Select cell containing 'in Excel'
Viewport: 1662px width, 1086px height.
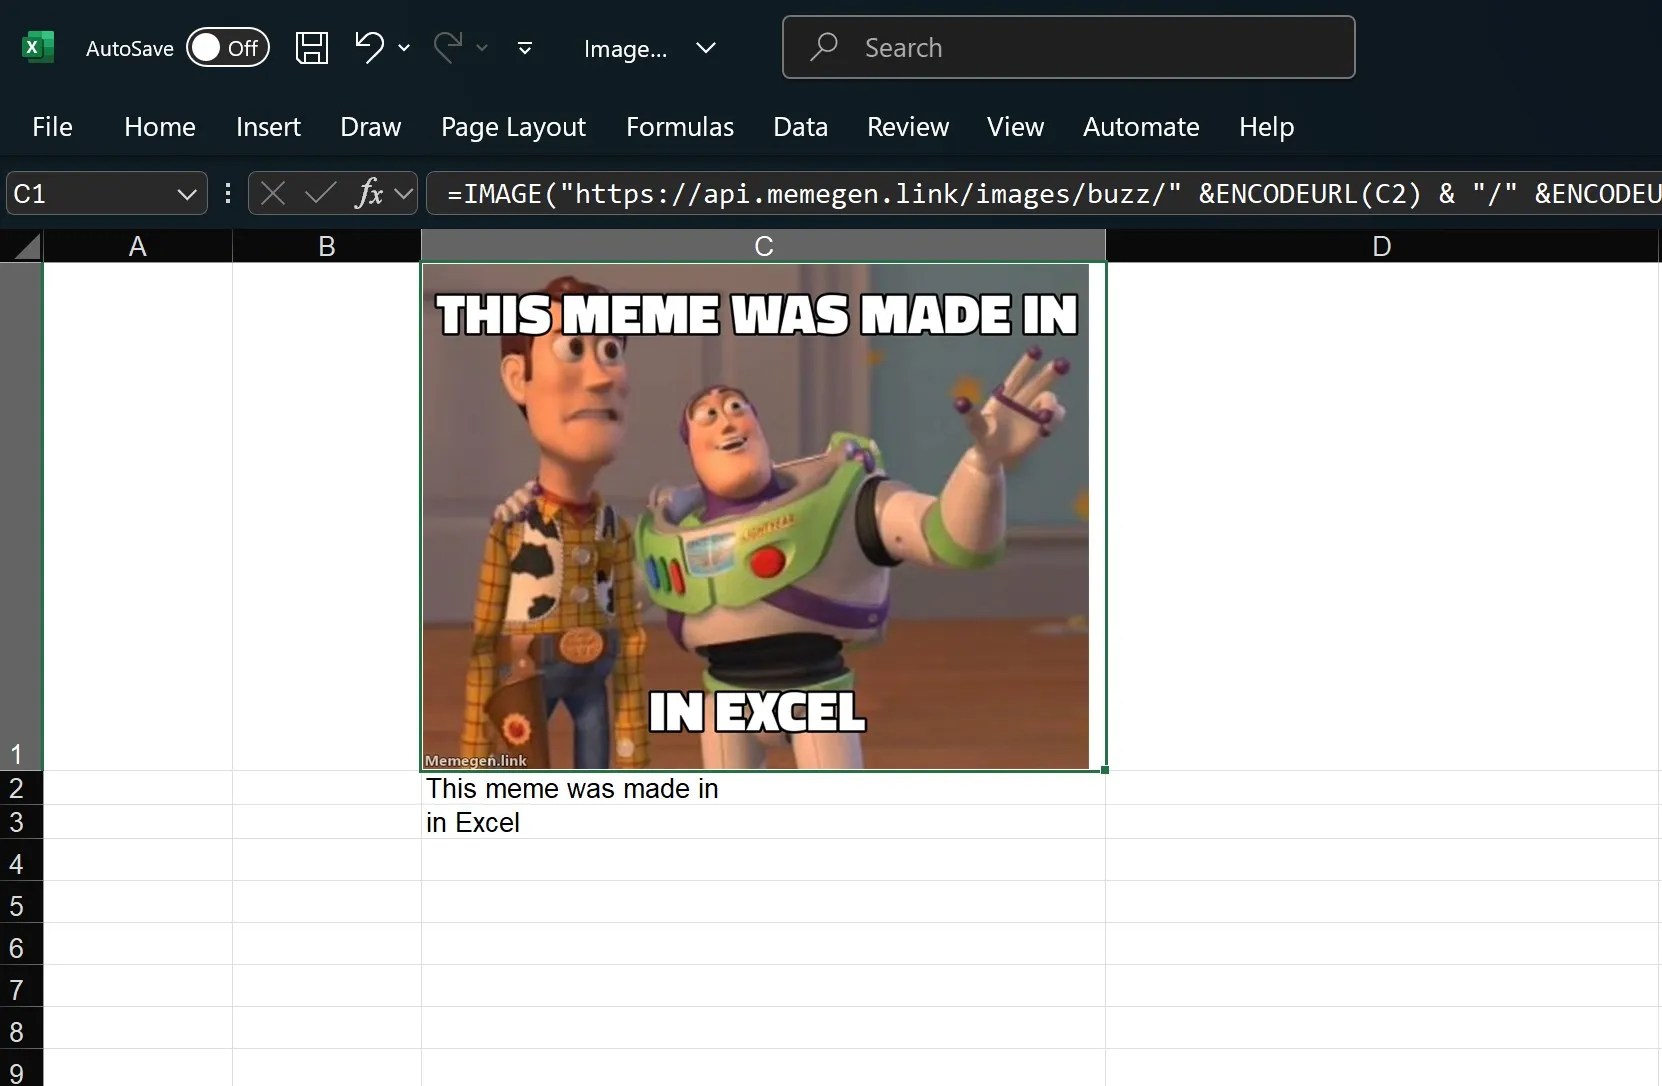coord(764,822)
